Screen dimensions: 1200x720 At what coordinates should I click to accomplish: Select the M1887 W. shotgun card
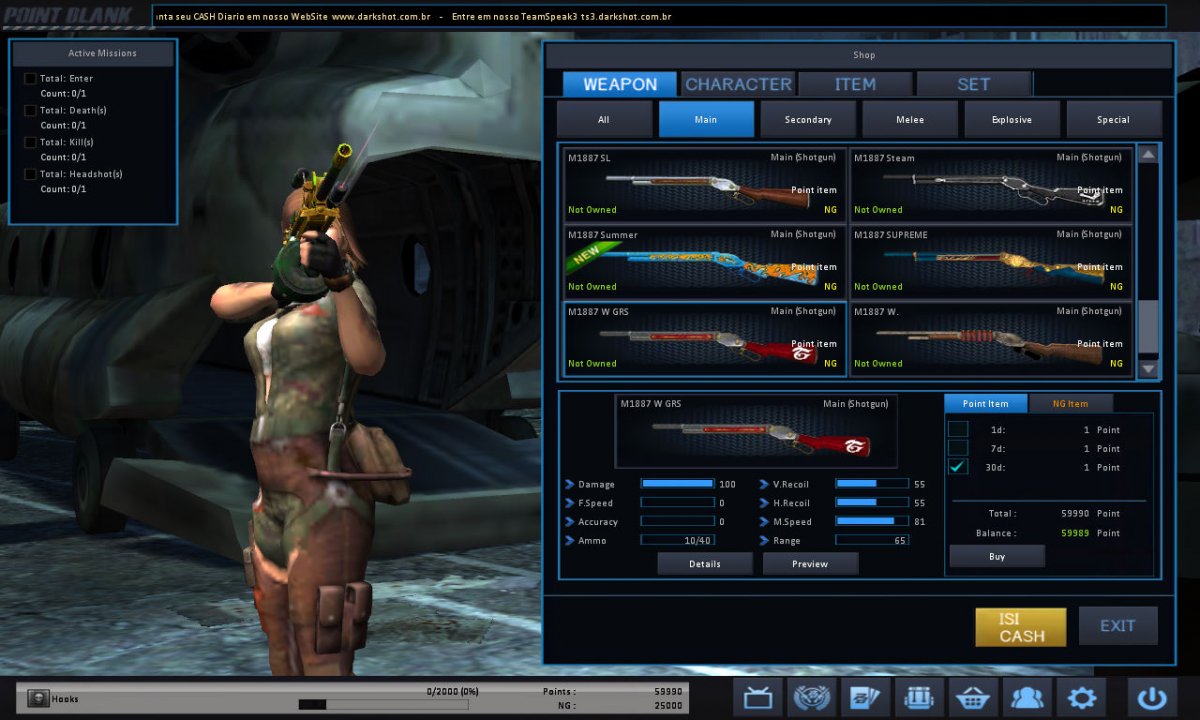pyautogui.click(x=991, y=338)
